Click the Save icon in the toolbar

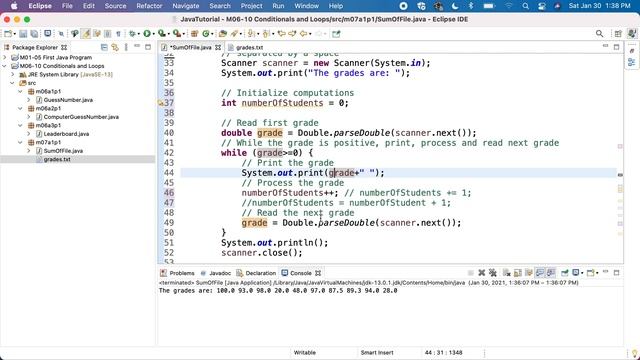coord(23,34)
